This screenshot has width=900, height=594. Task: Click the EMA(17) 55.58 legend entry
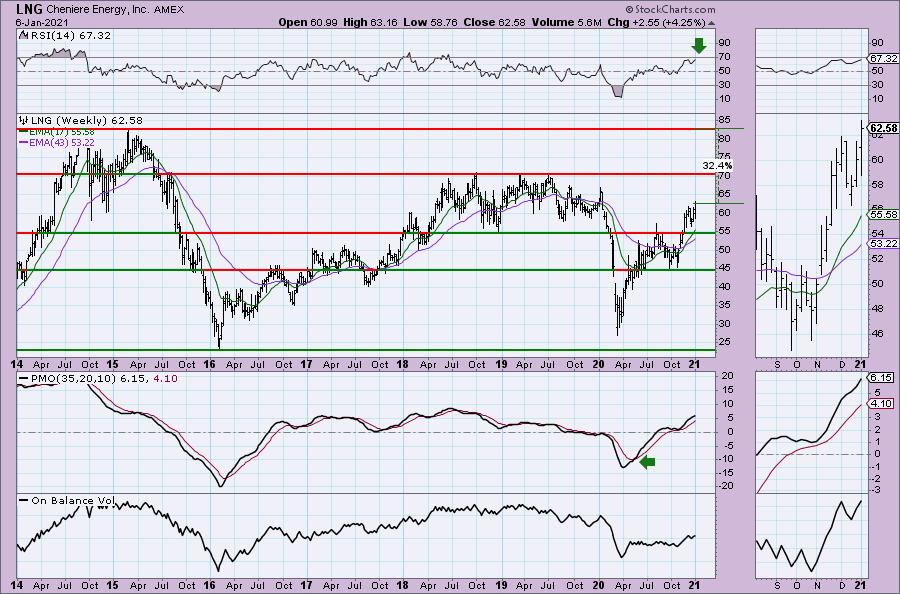click(62, 133)
